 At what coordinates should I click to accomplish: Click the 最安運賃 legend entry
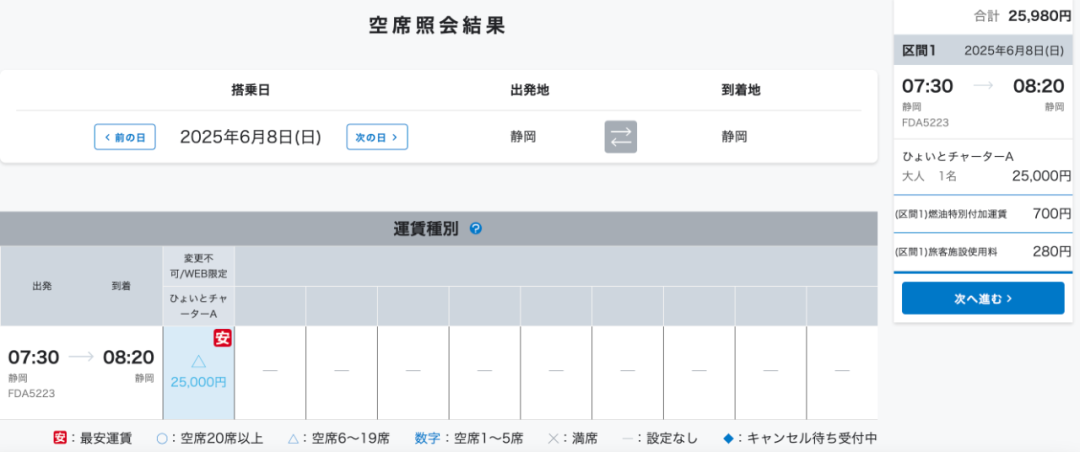(x=93, y=438)
